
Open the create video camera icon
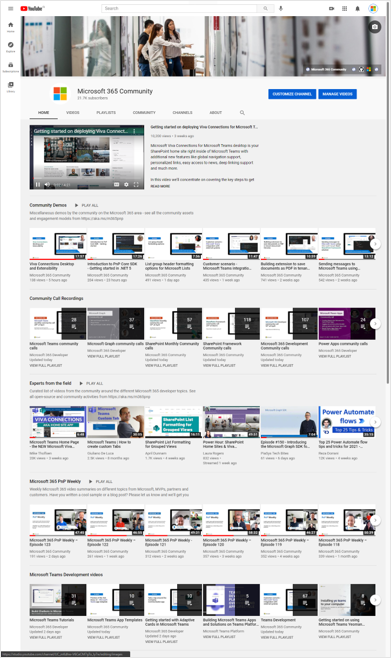coord(331,8)
